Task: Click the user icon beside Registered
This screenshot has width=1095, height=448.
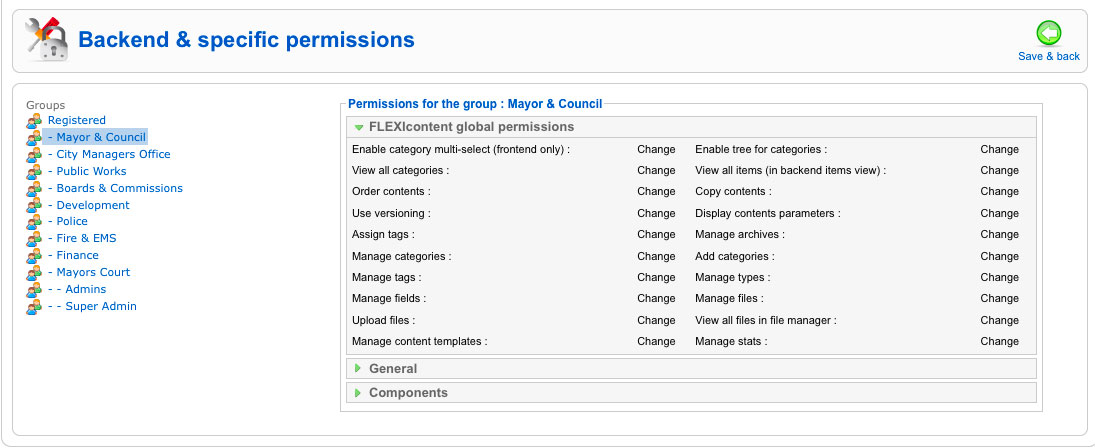Action: click(34, 121)
